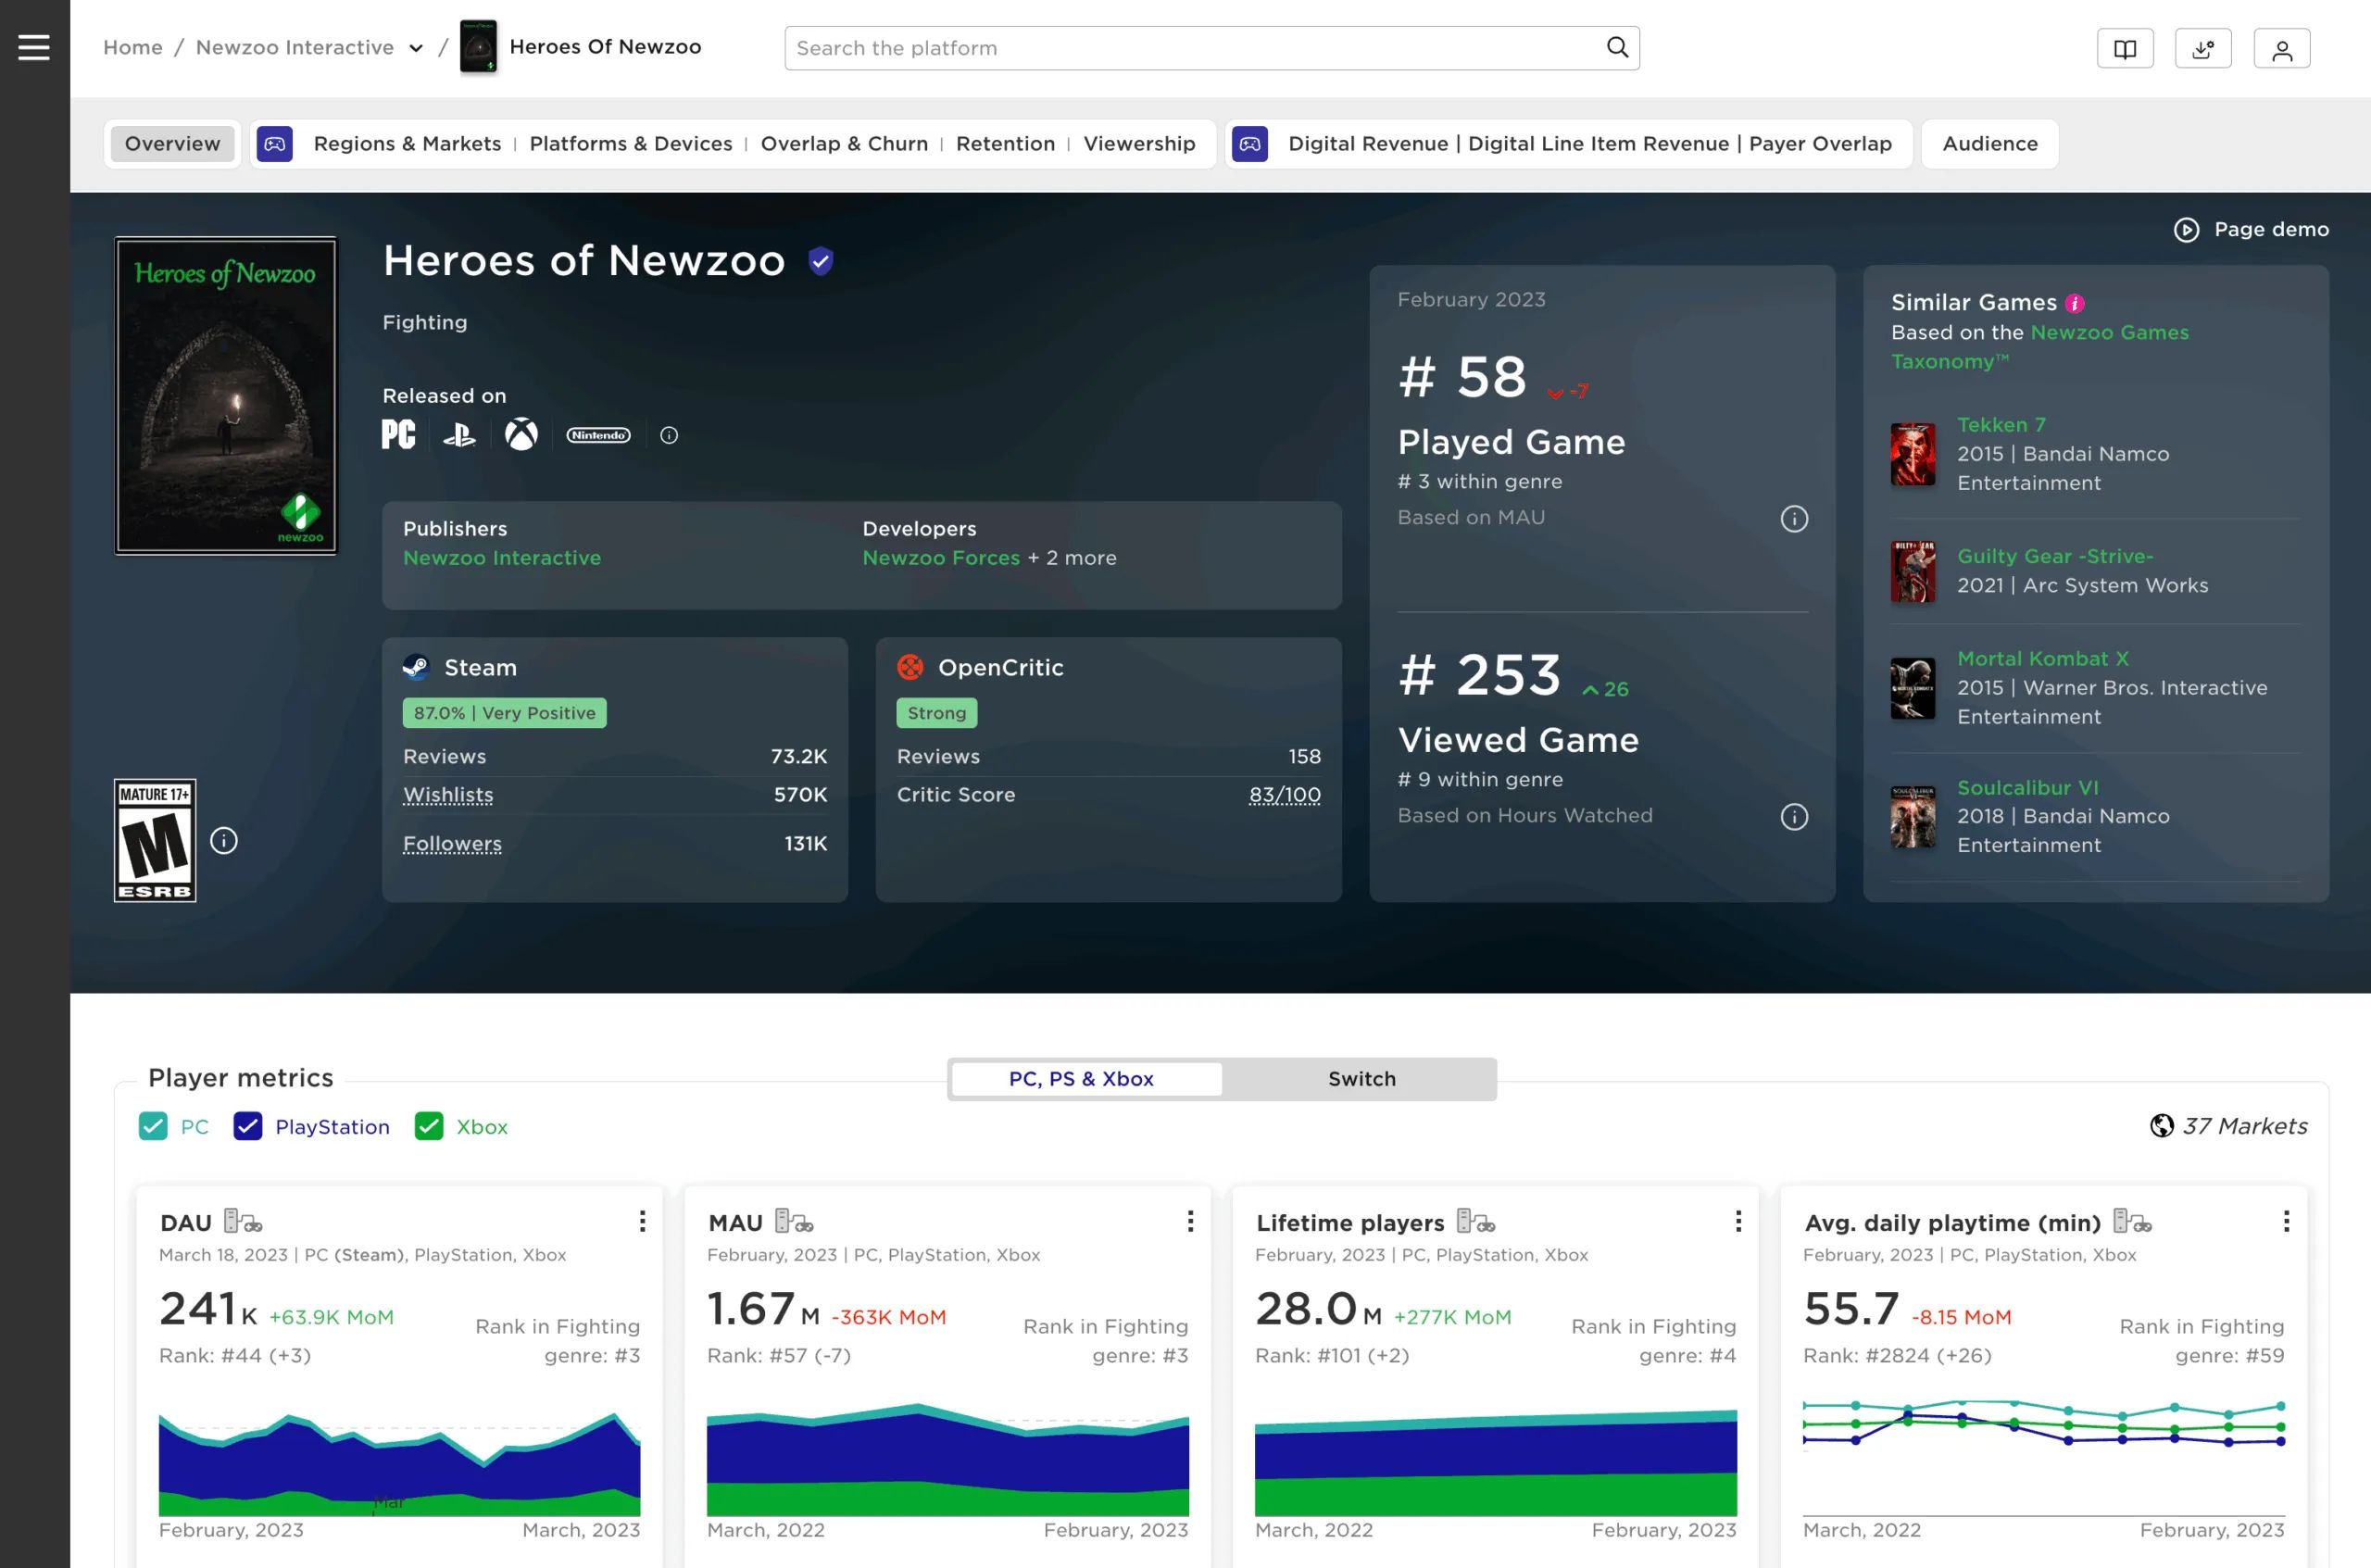The height and width of the screenshot is (1568, 2371).
Task: Select the Switch platform tab
Action: click(x=1361, y=1079)
